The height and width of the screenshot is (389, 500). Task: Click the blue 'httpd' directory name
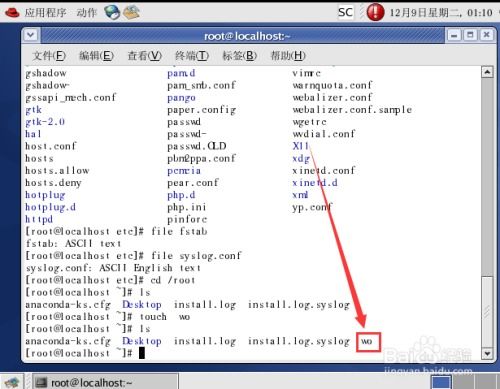[39, 219]
